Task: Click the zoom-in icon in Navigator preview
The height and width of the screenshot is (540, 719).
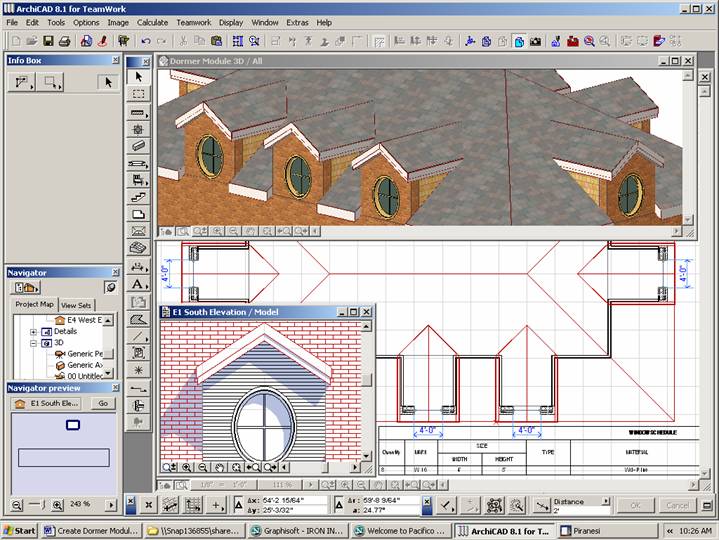Action: pyautogui.click(x=57, y=505)
